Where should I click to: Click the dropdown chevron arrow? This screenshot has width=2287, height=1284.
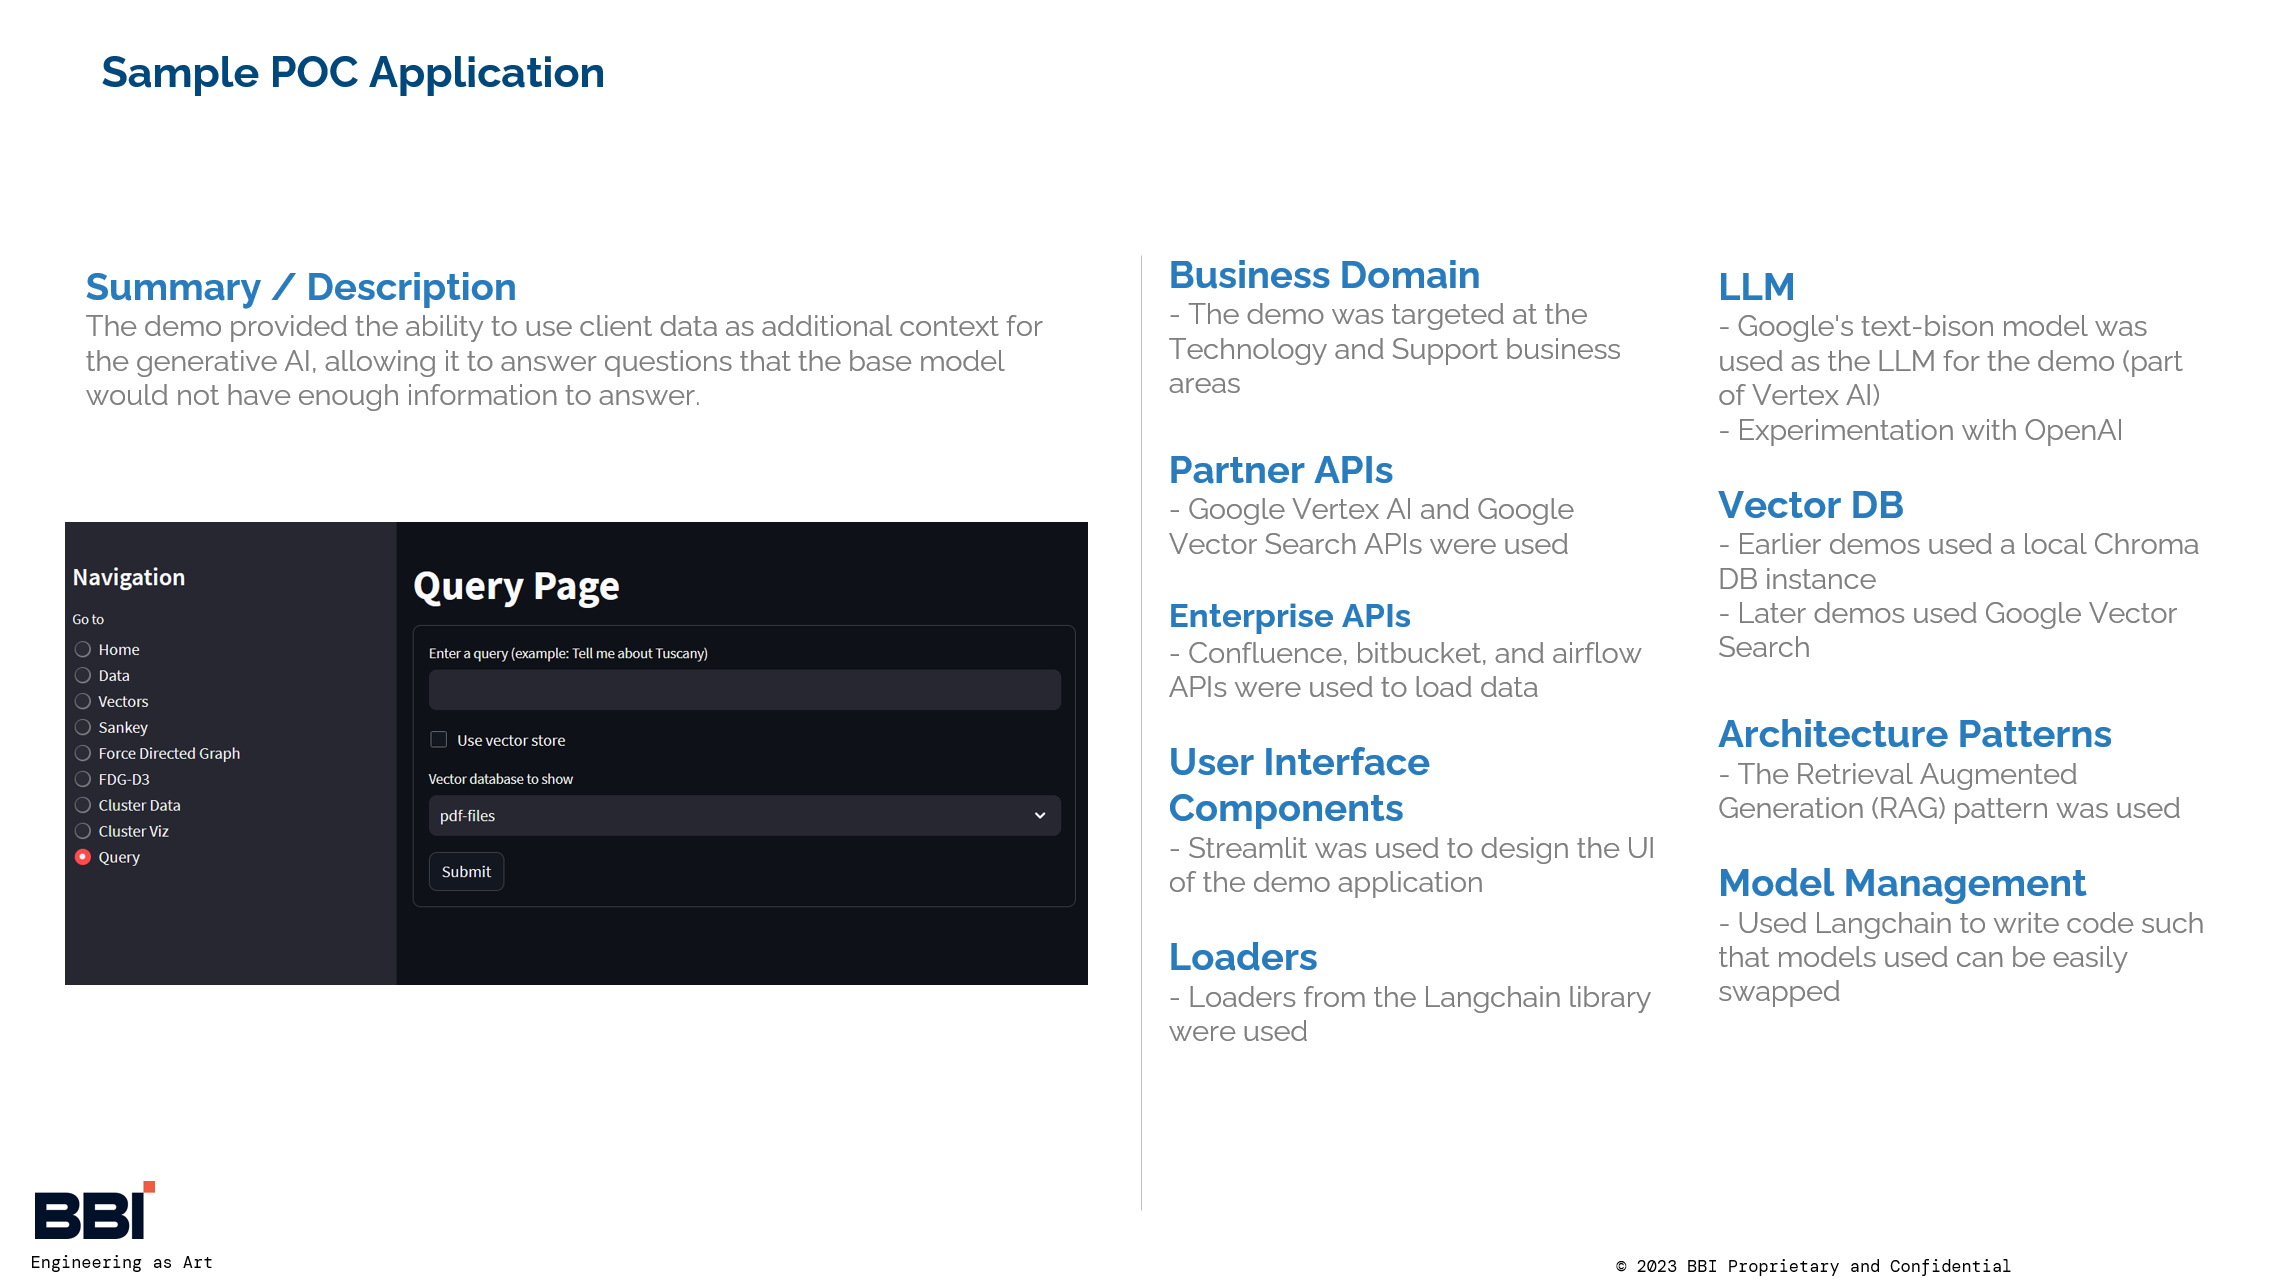coord(1040,816)
